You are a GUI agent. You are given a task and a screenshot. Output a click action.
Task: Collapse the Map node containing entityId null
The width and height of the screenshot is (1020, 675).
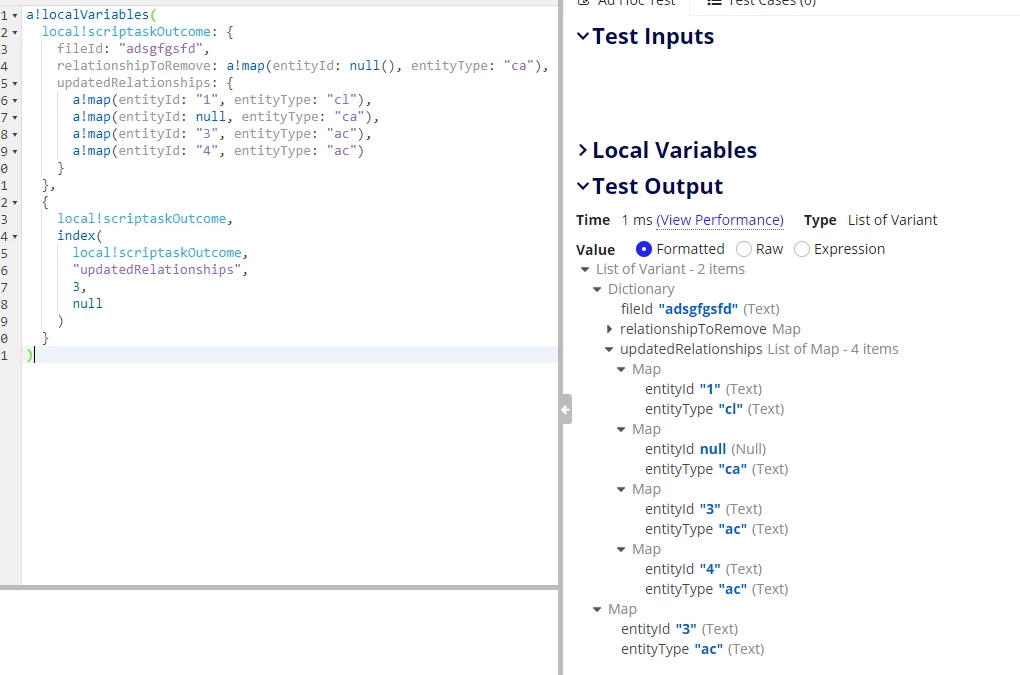(x=621, y=429)
